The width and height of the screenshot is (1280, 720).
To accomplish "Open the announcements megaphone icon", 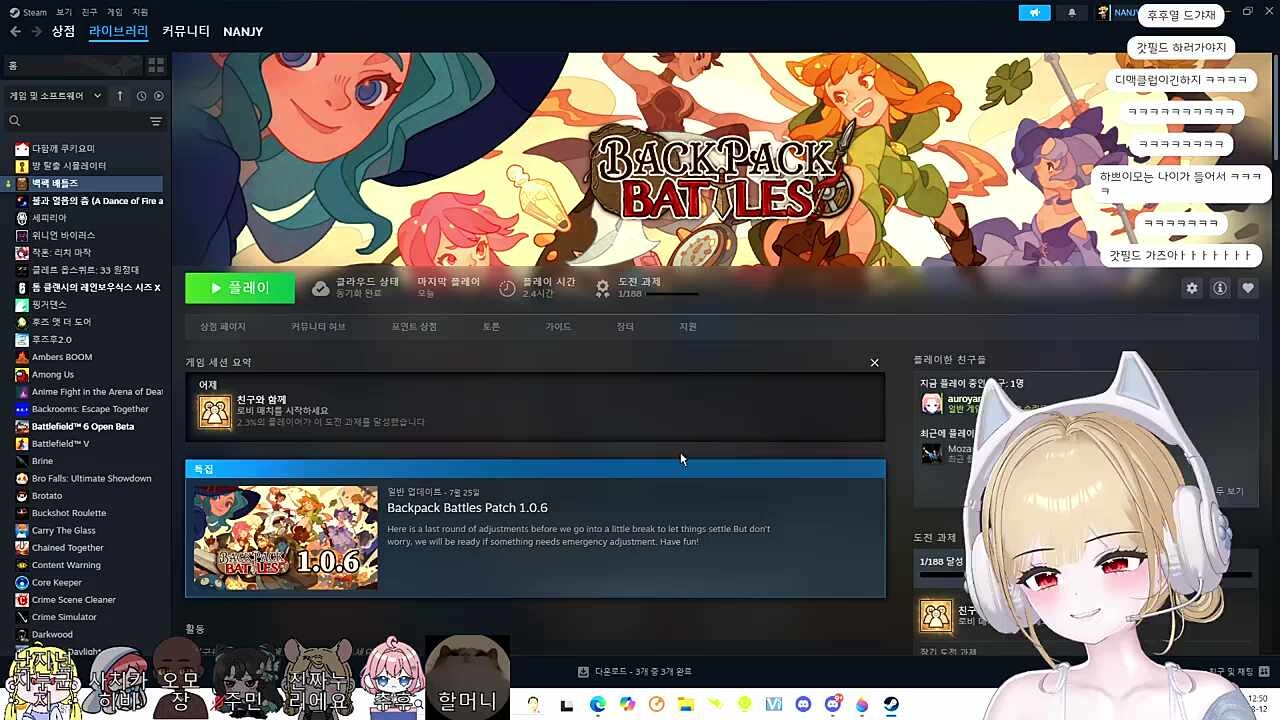I will 1034,12.
